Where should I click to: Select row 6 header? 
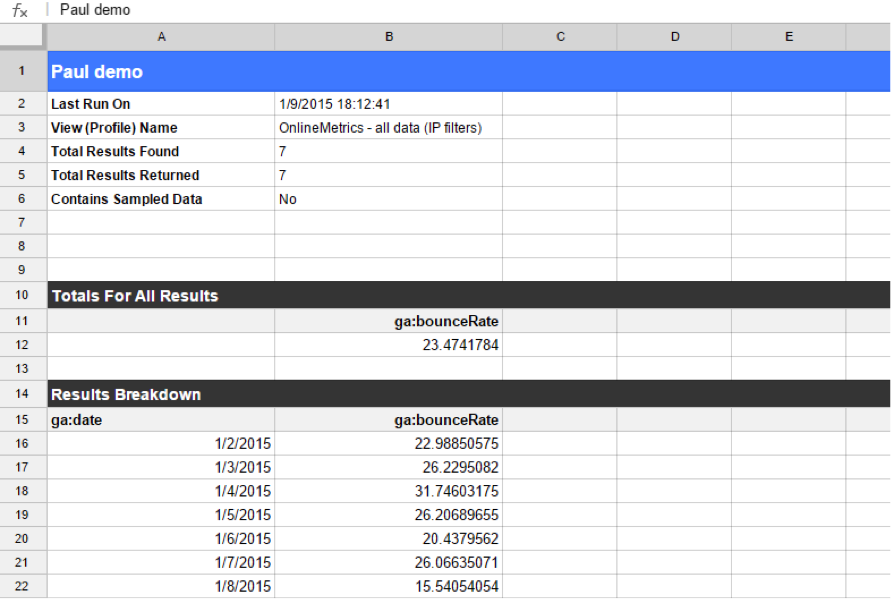[23, 199]
